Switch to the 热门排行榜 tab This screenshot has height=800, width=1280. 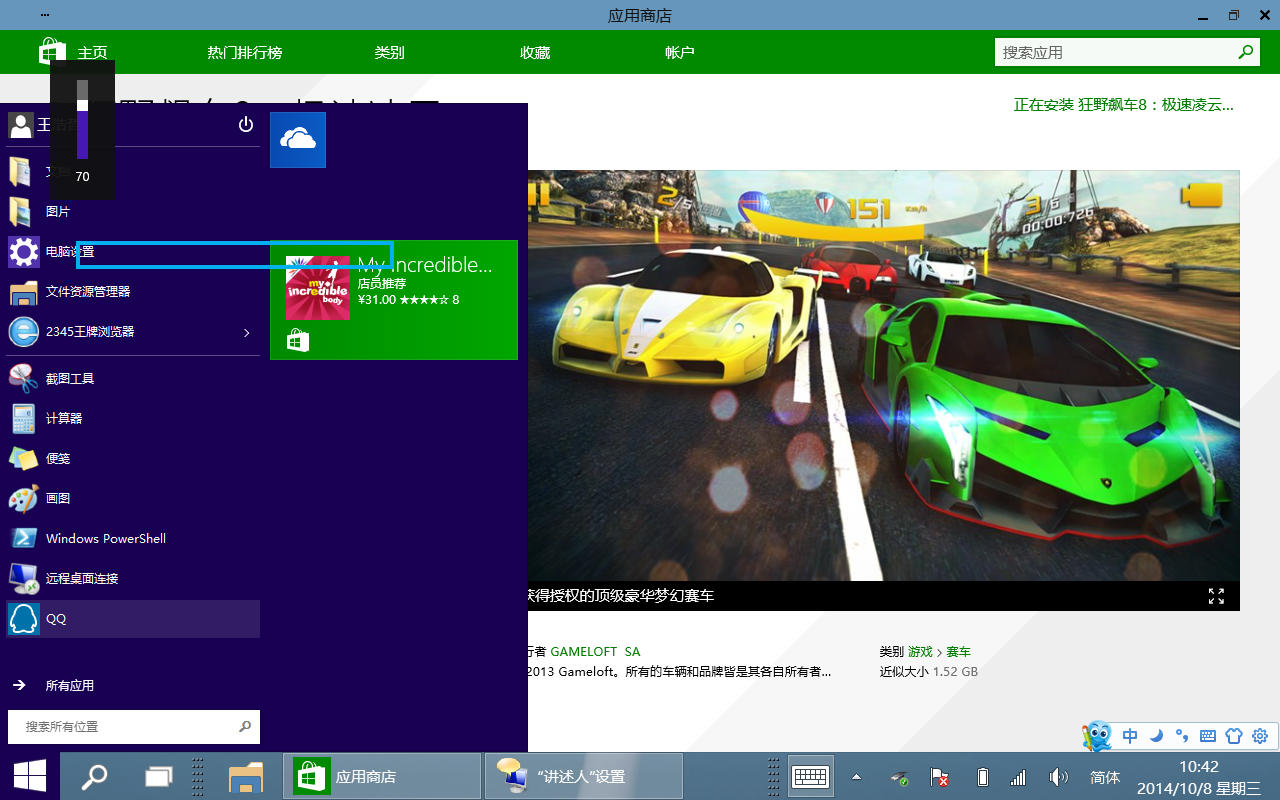click(245, 53)
